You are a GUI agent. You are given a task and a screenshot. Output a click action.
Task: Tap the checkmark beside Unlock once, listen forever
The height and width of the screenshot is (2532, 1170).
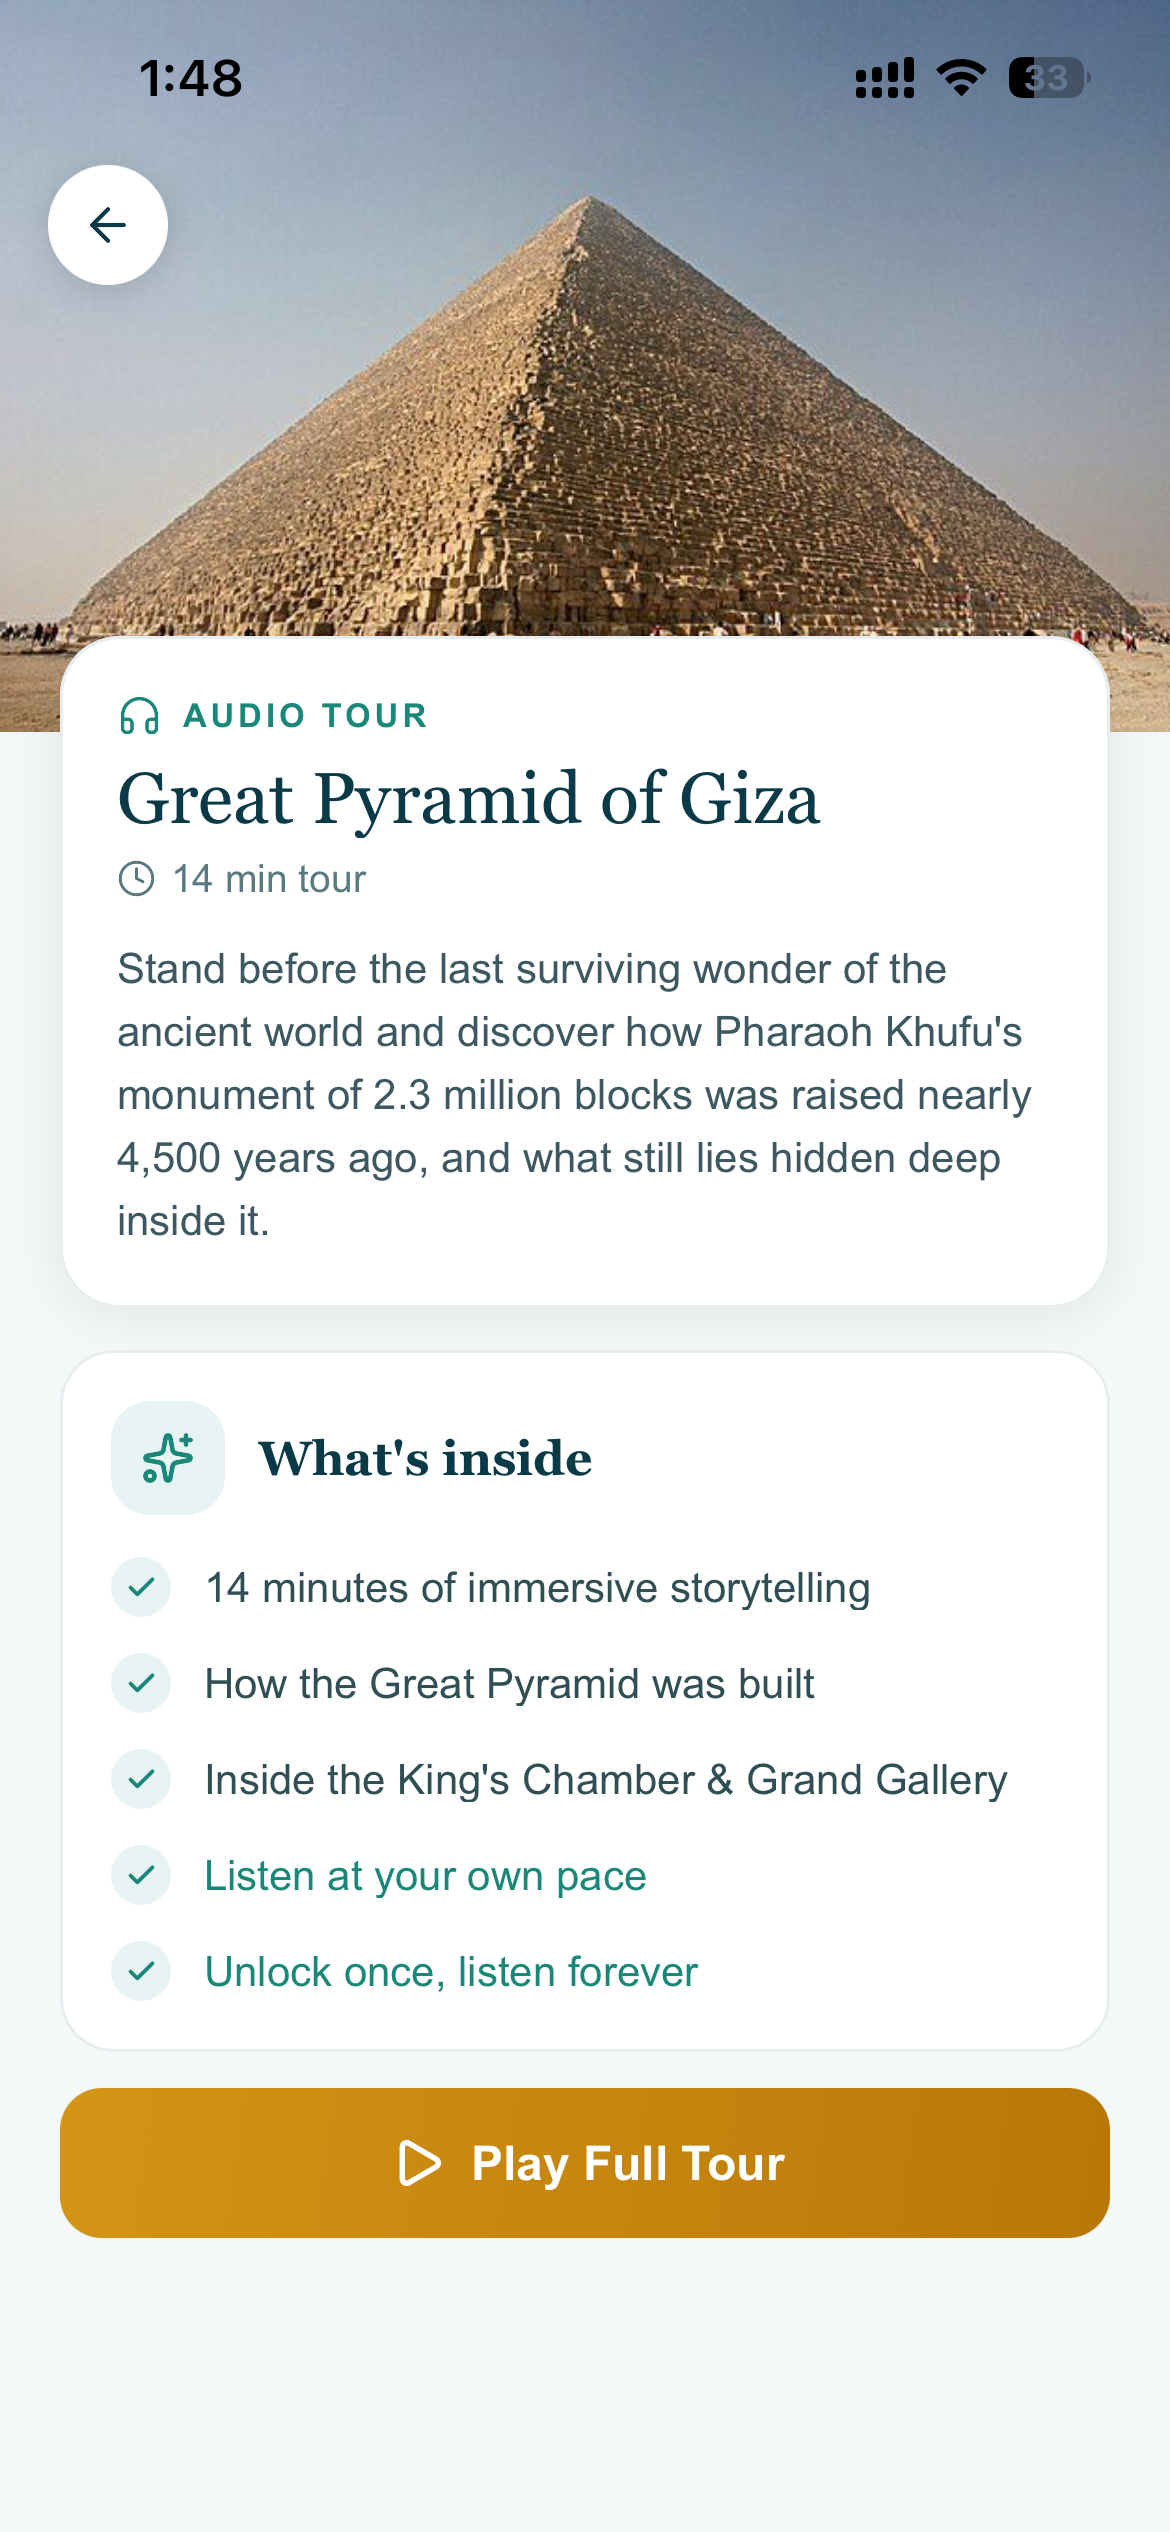141,1971
